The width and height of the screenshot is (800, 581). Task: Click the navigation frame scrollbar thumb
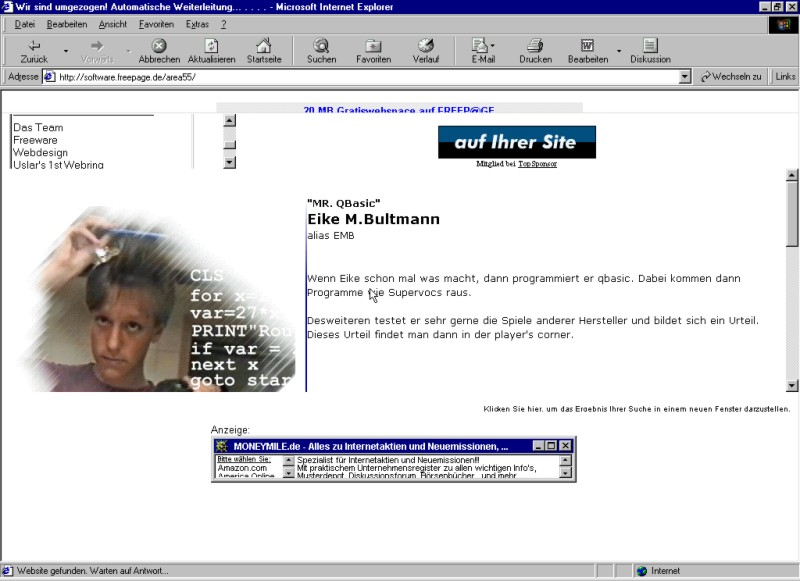click(x=230, y=145)
